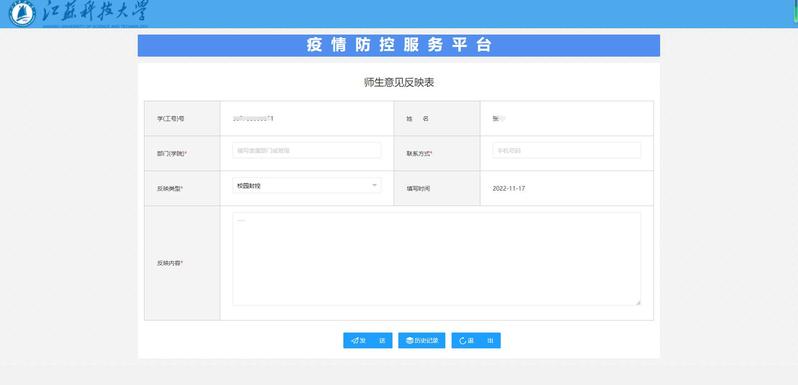Screen dimensions: 798x385
Task: Click the 2022-11-17 fill date value
Action: pos(509,188)
